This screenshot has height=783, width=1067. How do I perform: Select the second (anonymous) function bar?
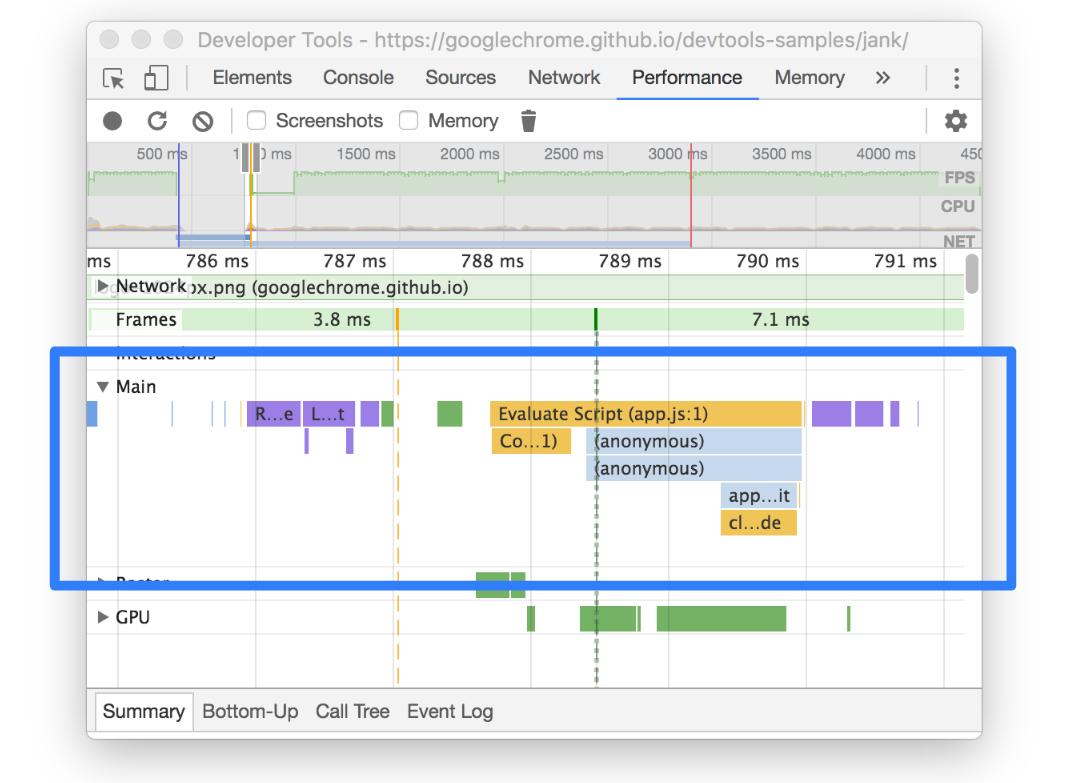coord(694,469)
